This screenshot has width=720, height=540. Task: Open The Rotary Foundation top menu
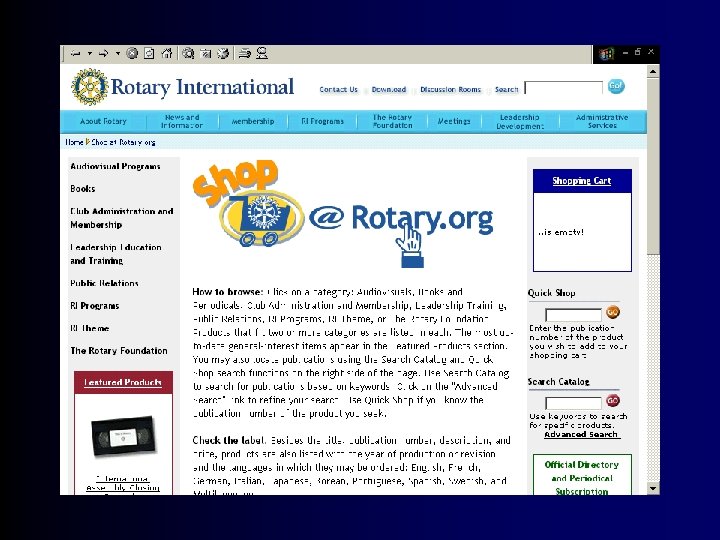tap(392, 121)
